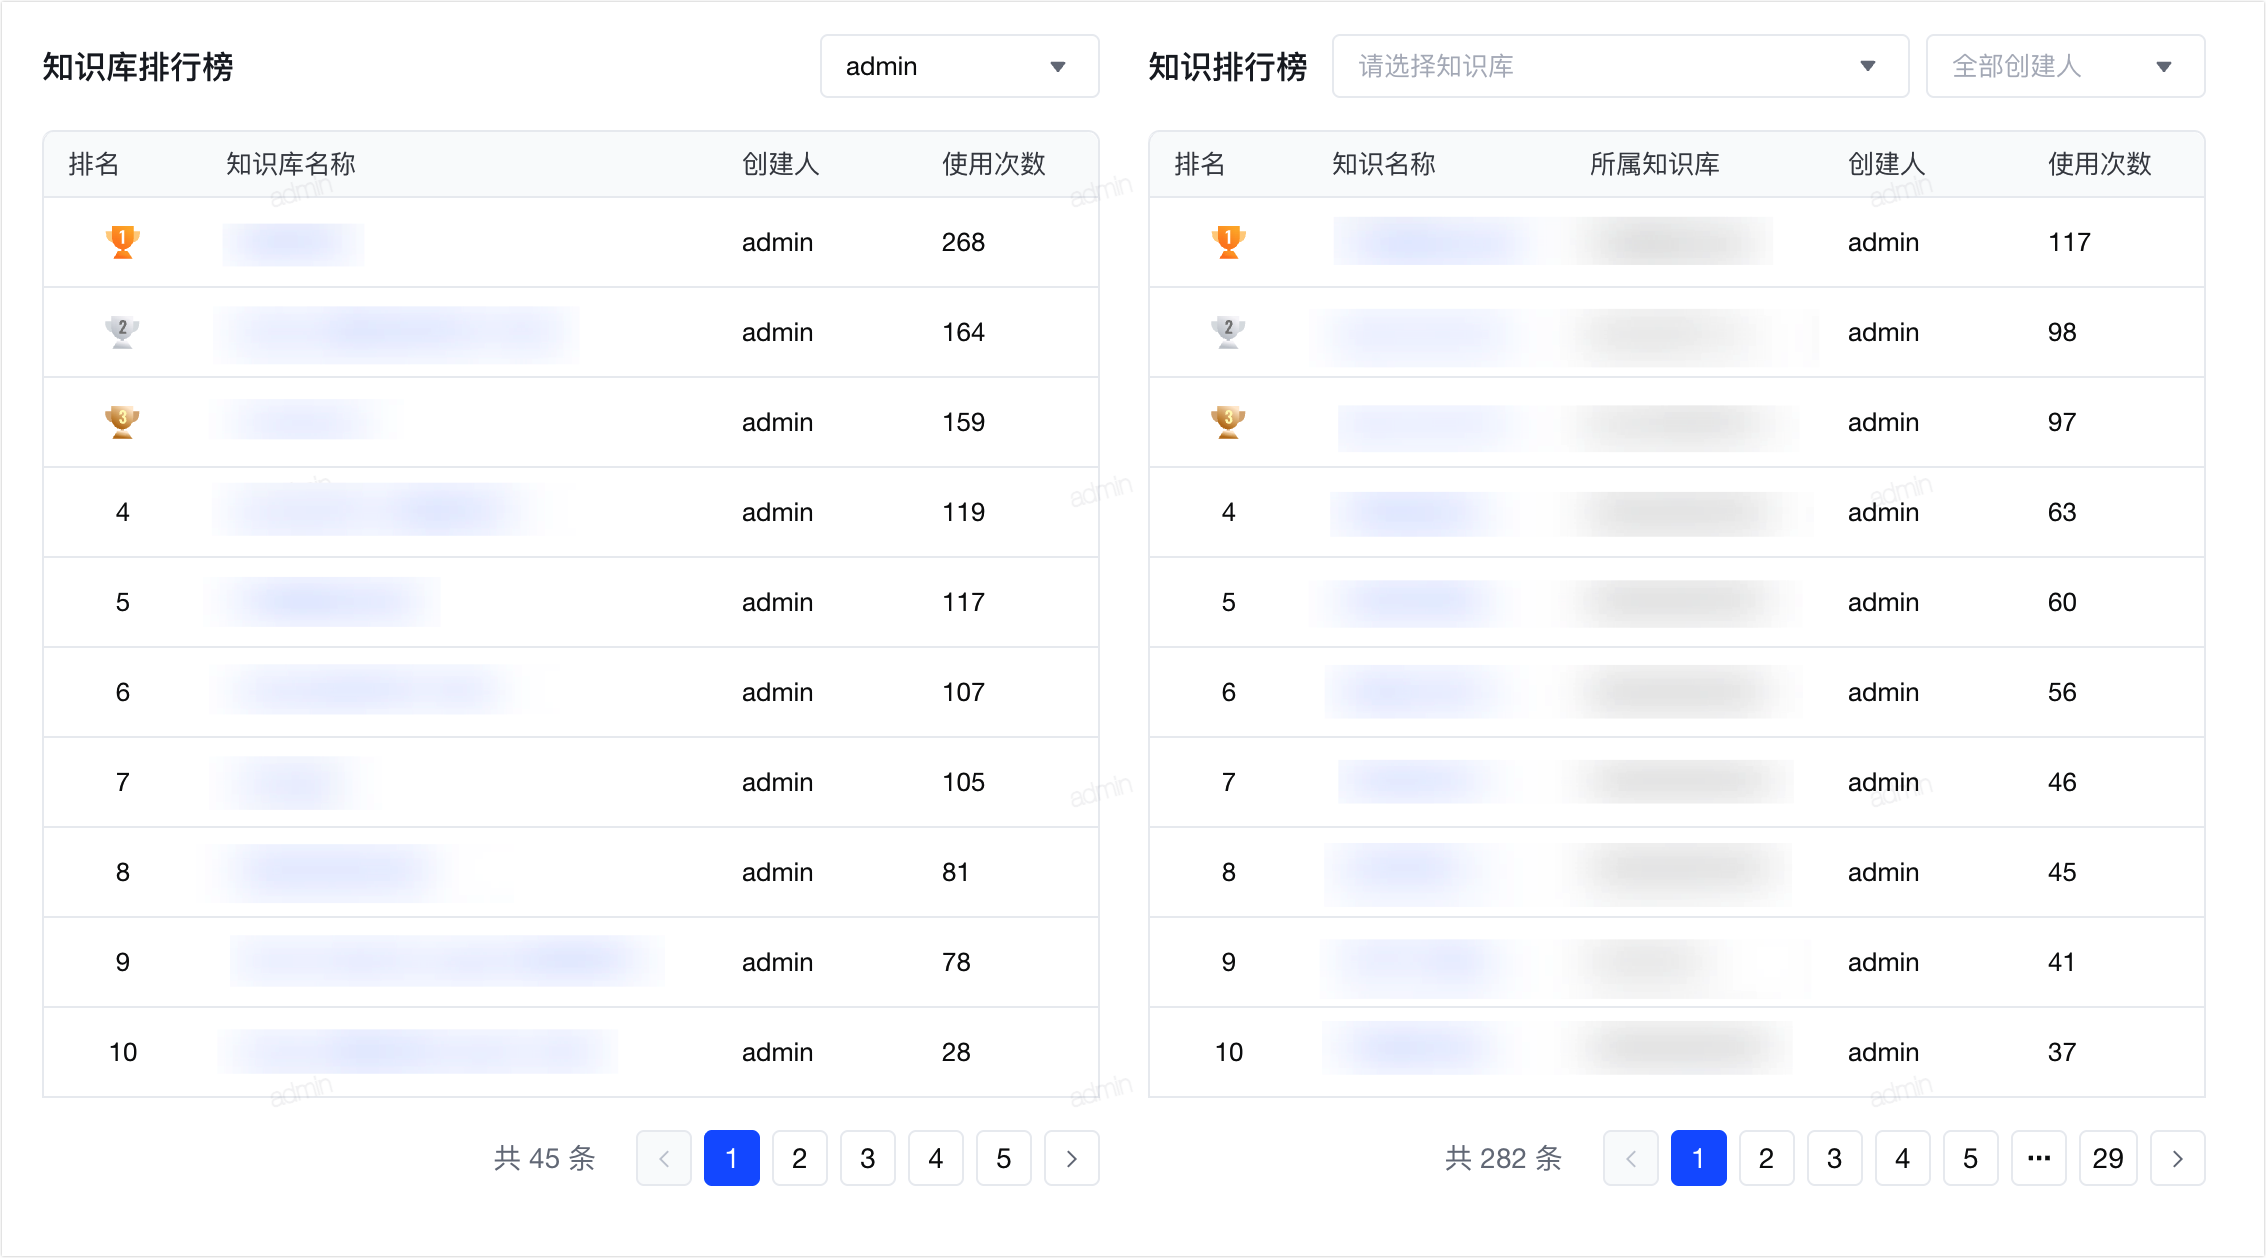Click gold trophy in knowledge ranking table
The width and height of the screenshot is (2266, 1258).
pos(1228,242)
